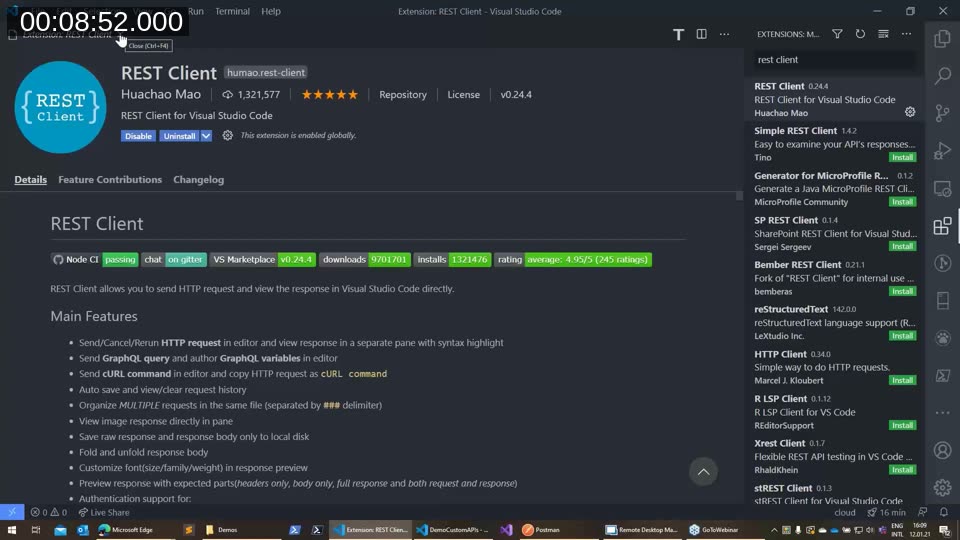
Task: Switch to DemoCustomAPIs VS Code window in taskbar
Action: (x=452, y=530)
